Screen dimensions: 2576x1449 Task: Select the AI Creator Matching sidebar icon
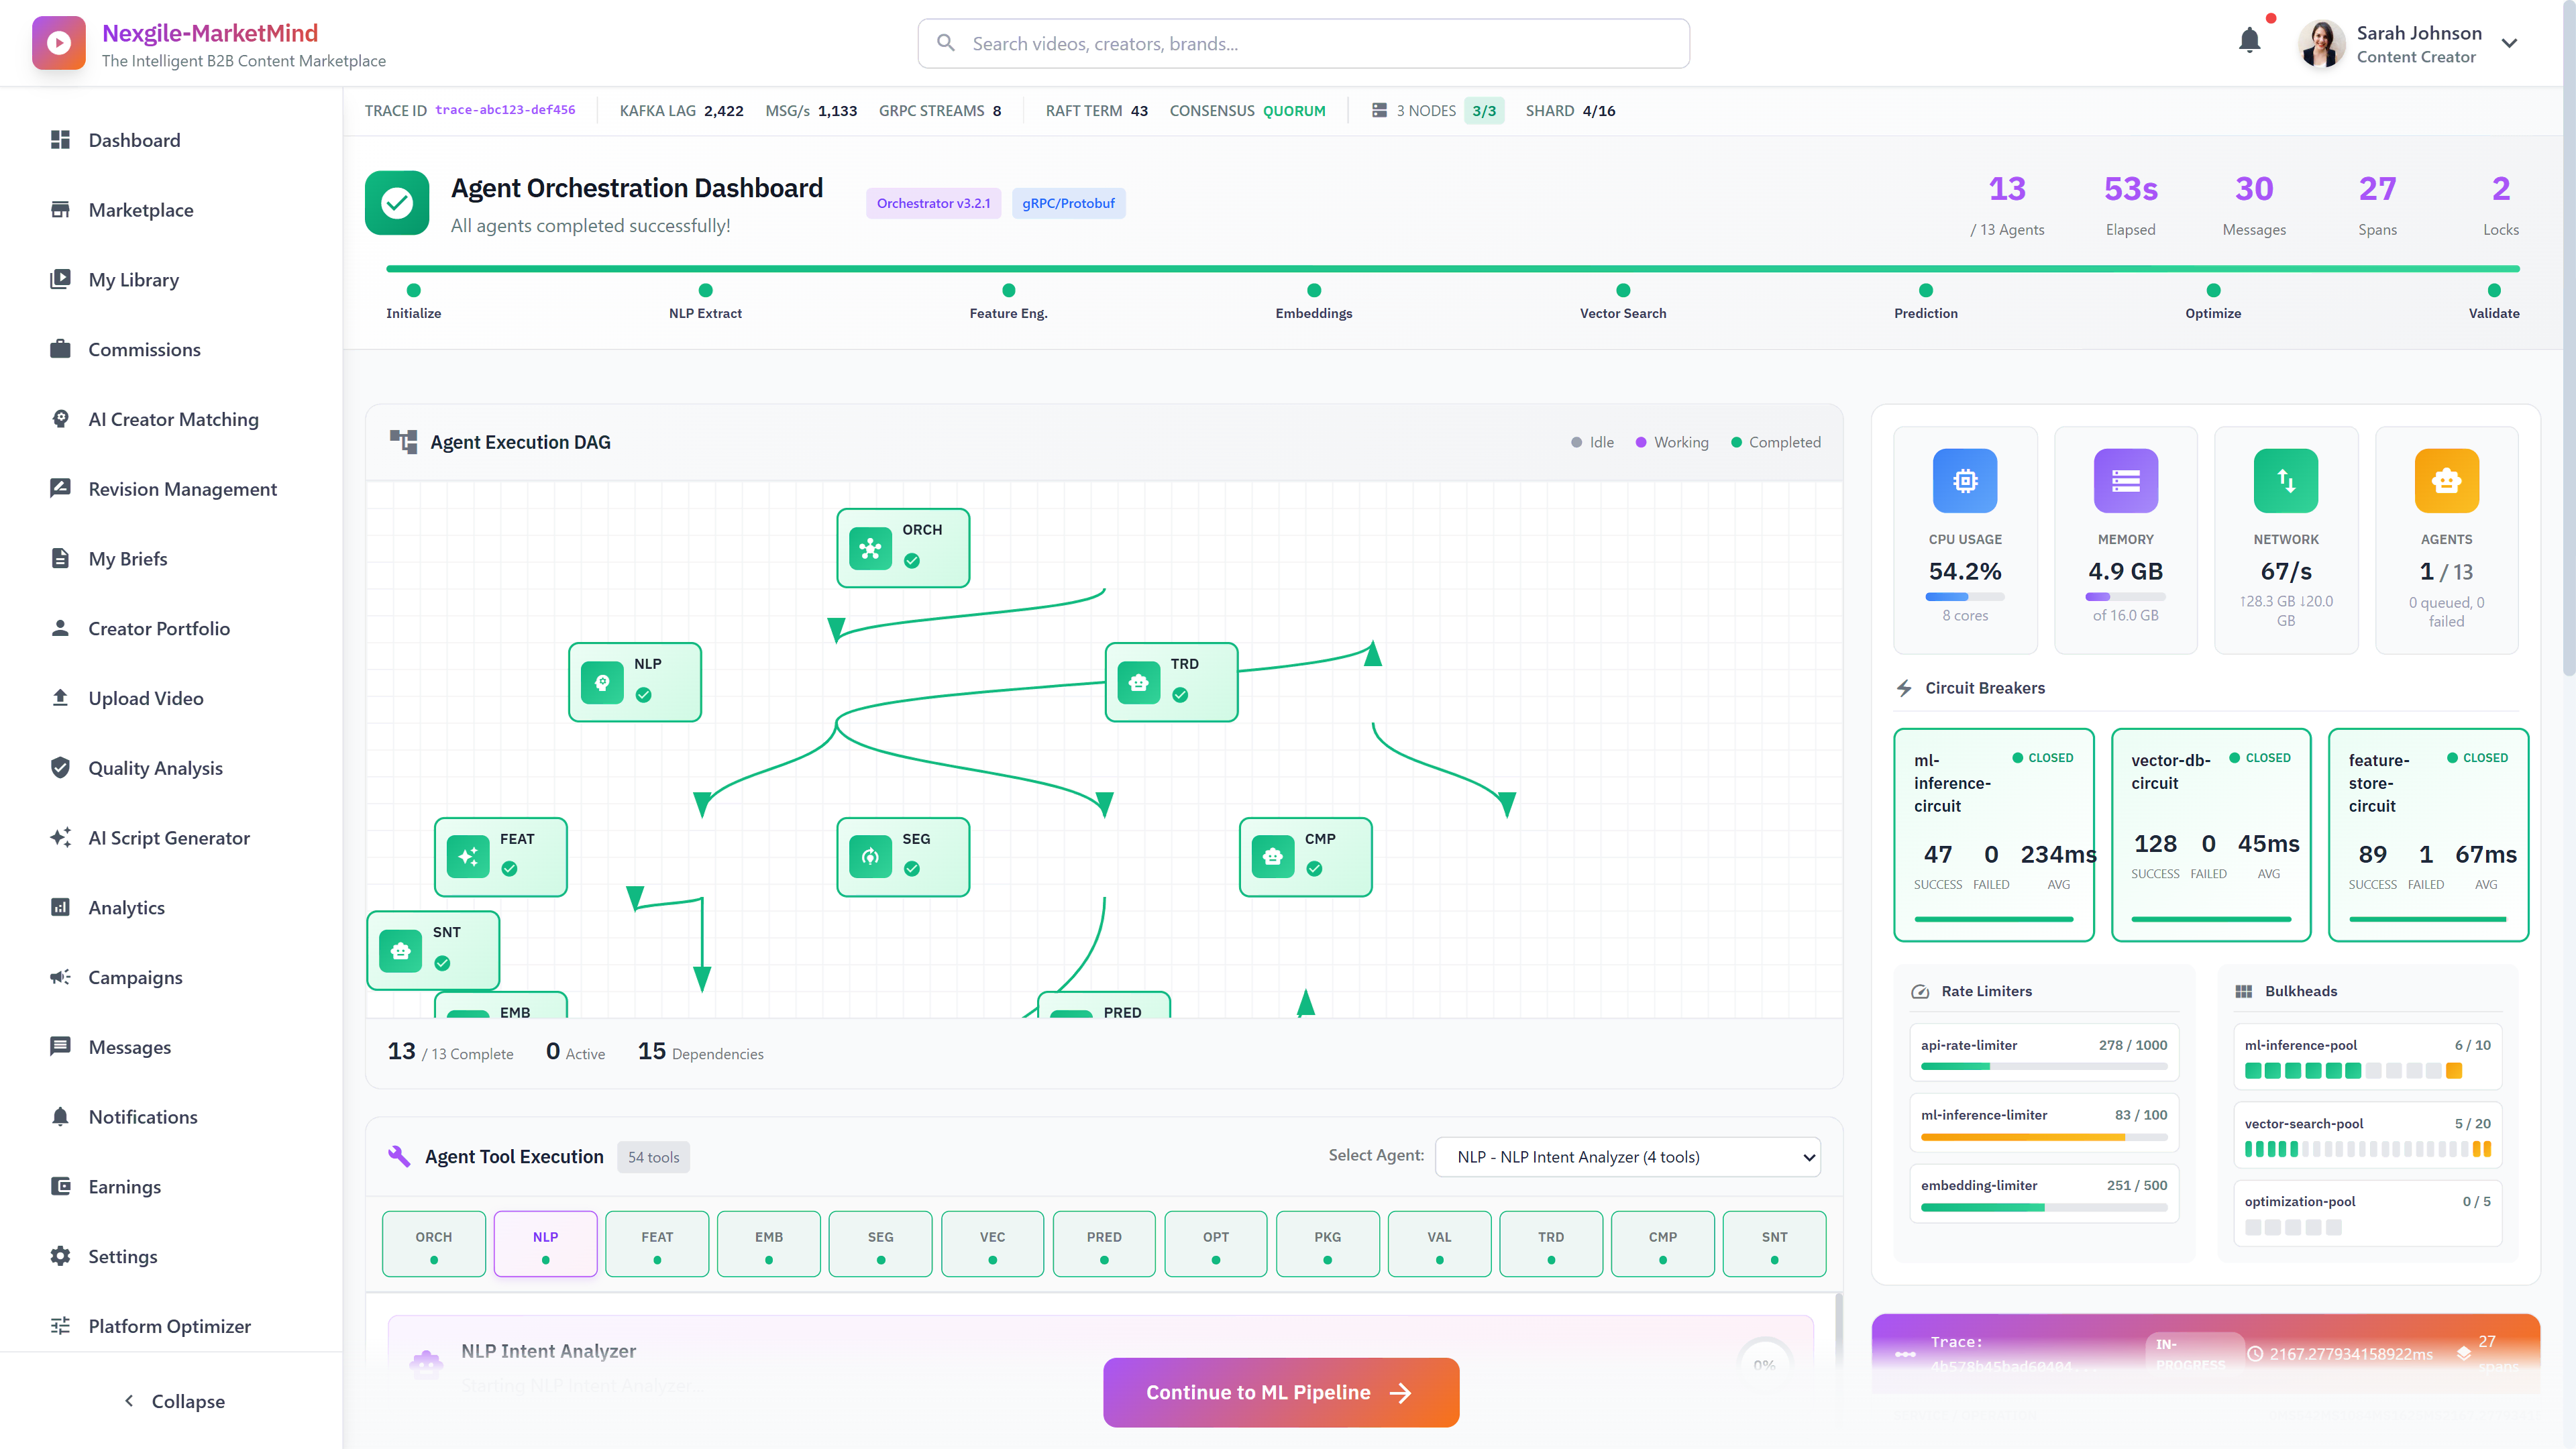point(61,419)
